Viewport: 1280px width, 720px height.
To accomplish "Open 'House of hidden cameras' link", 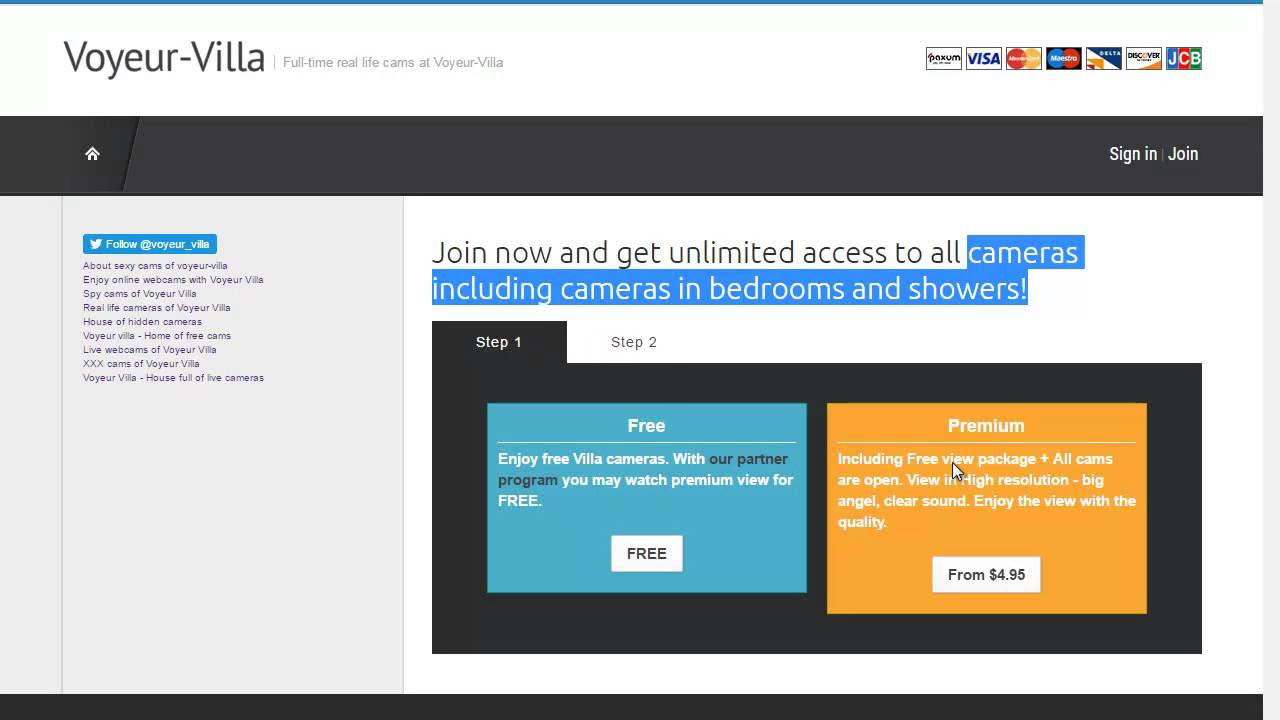I will pos(142,322).
